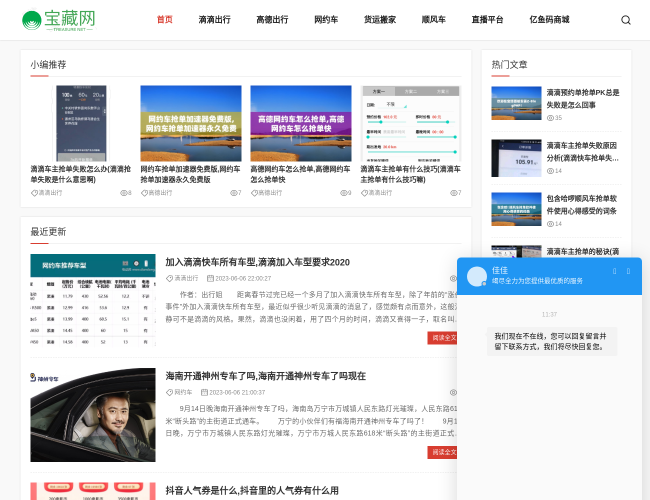The width and height of the screenshot is (650, 500).
Task: Click eye icon under 抢单有什么技巧 card
Action: pos(453,193)
